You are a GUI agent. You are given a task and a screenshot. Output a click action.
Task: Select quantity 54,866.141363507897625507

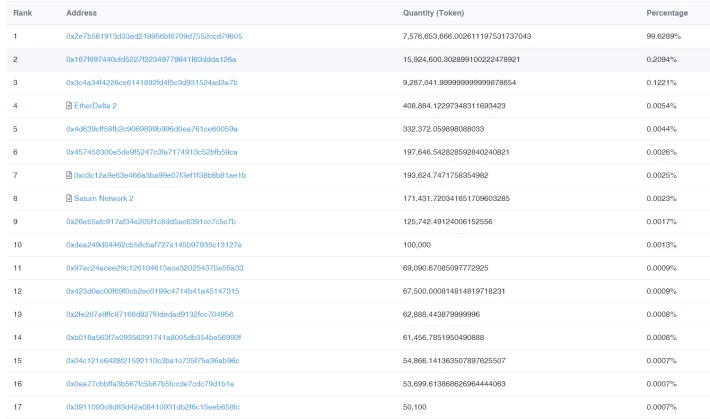click(x=454, y=361)
